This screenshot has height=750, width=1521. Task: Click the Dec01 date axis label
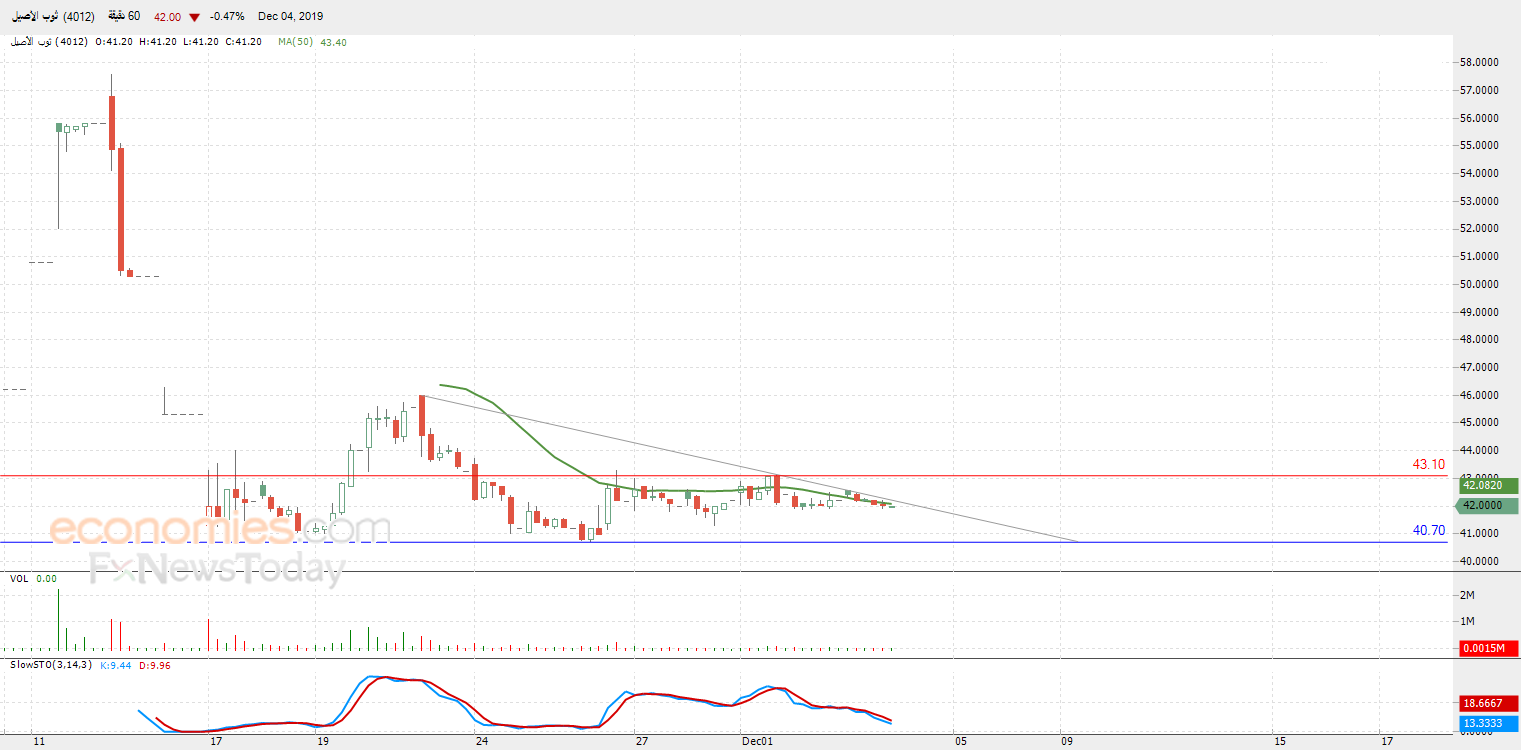(x=758, y=742)
